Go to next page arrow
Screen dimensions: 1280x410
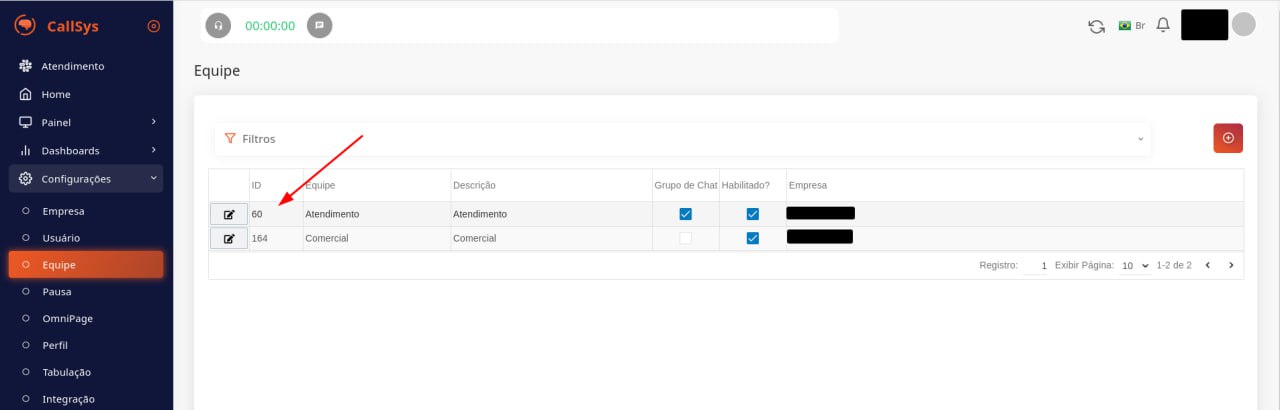click(x=1231, y=265)
